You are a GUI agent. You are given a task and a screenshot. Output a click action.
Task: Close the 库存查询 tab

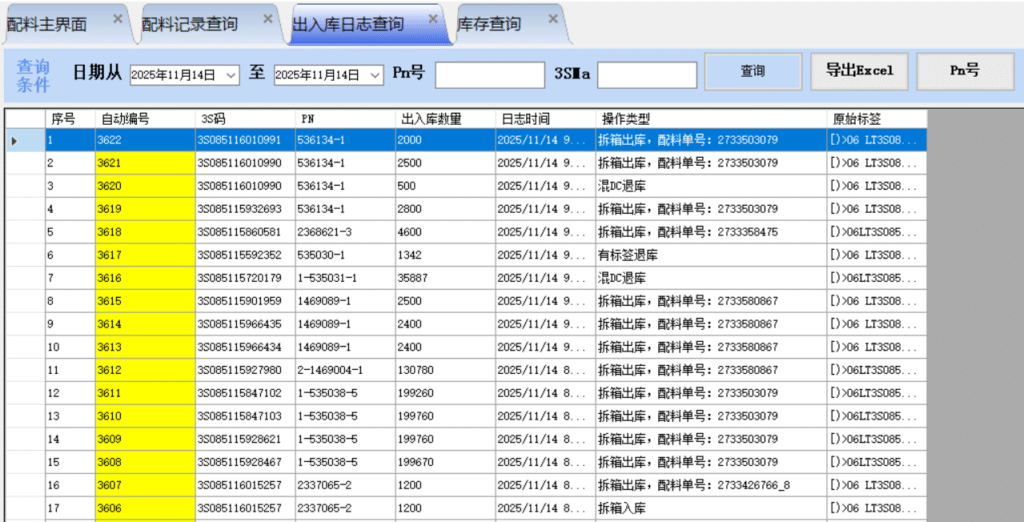click(552, 18)
